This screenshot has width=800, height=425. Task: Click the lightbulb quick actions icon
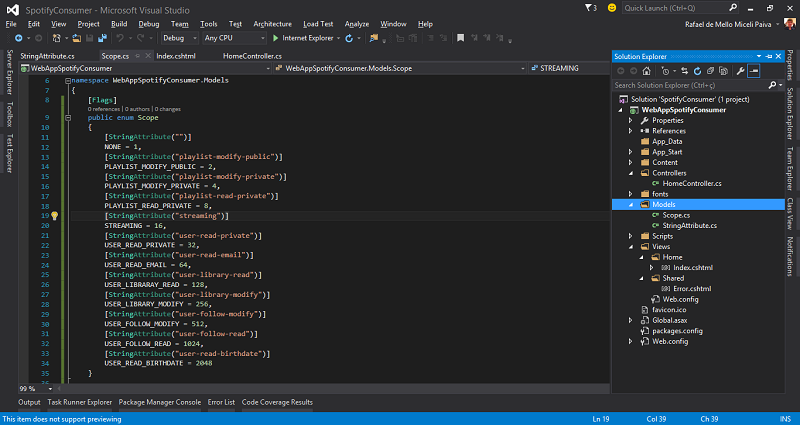[55, 216]
